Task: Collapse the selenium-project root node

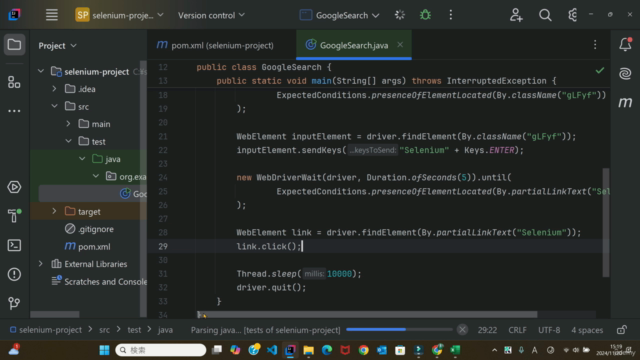Action: pyautogui.click(x=41, y=71)
